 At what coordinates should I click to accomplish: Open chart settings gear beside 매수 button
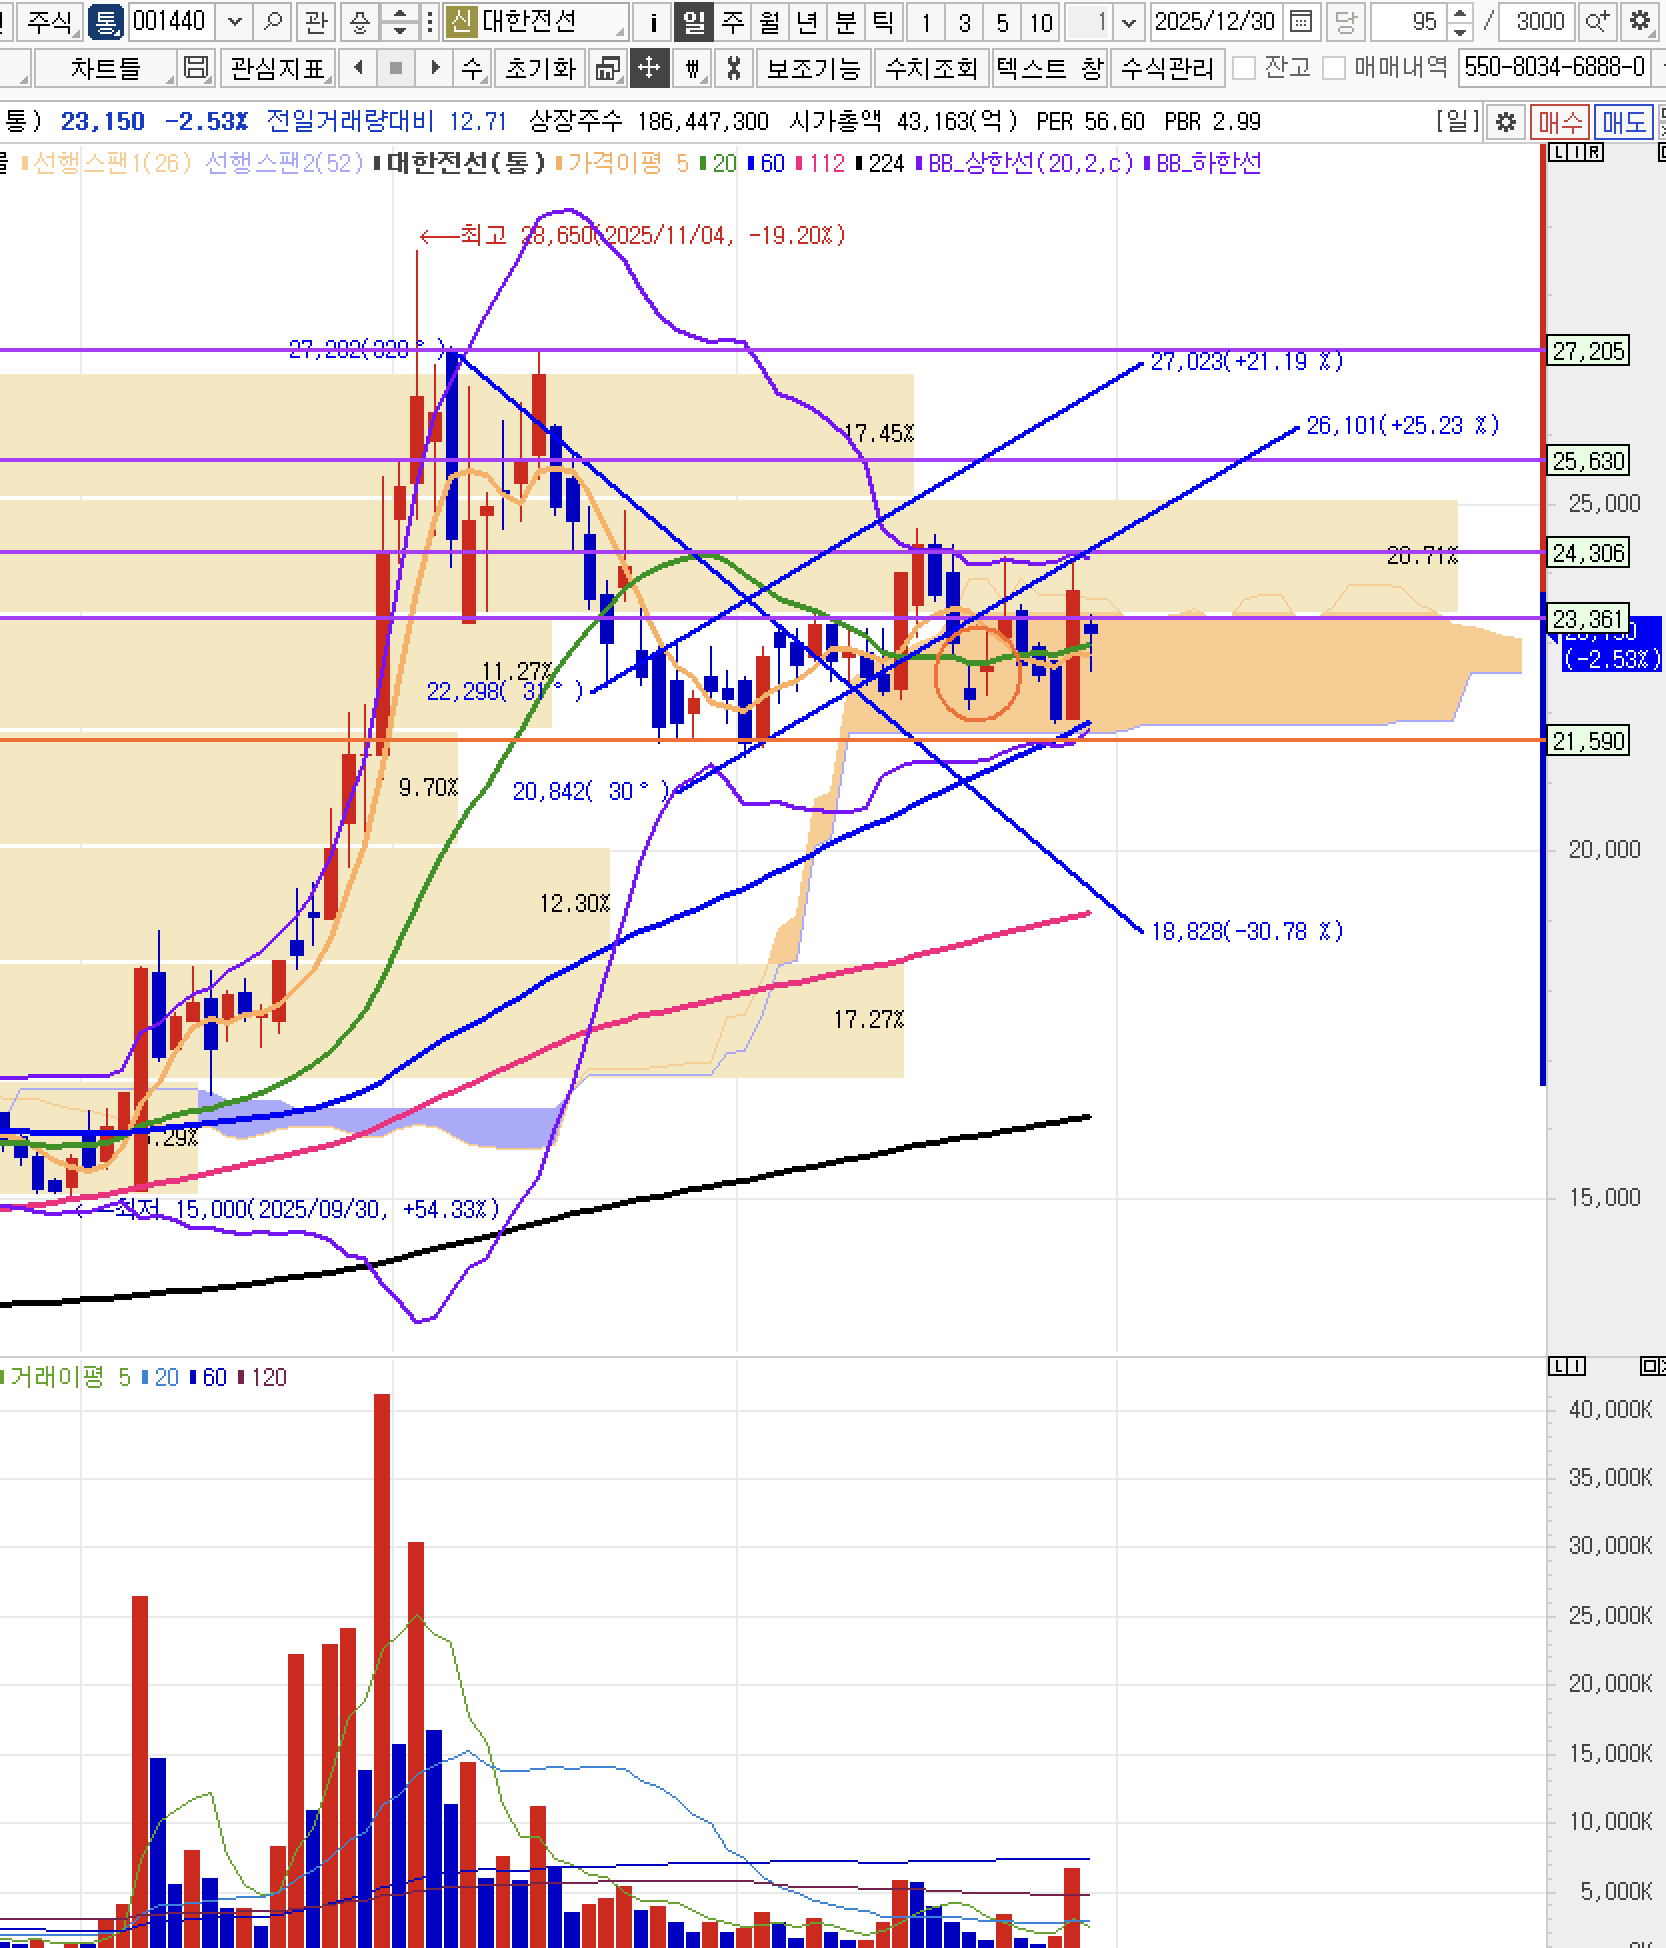coord(1505,122)
